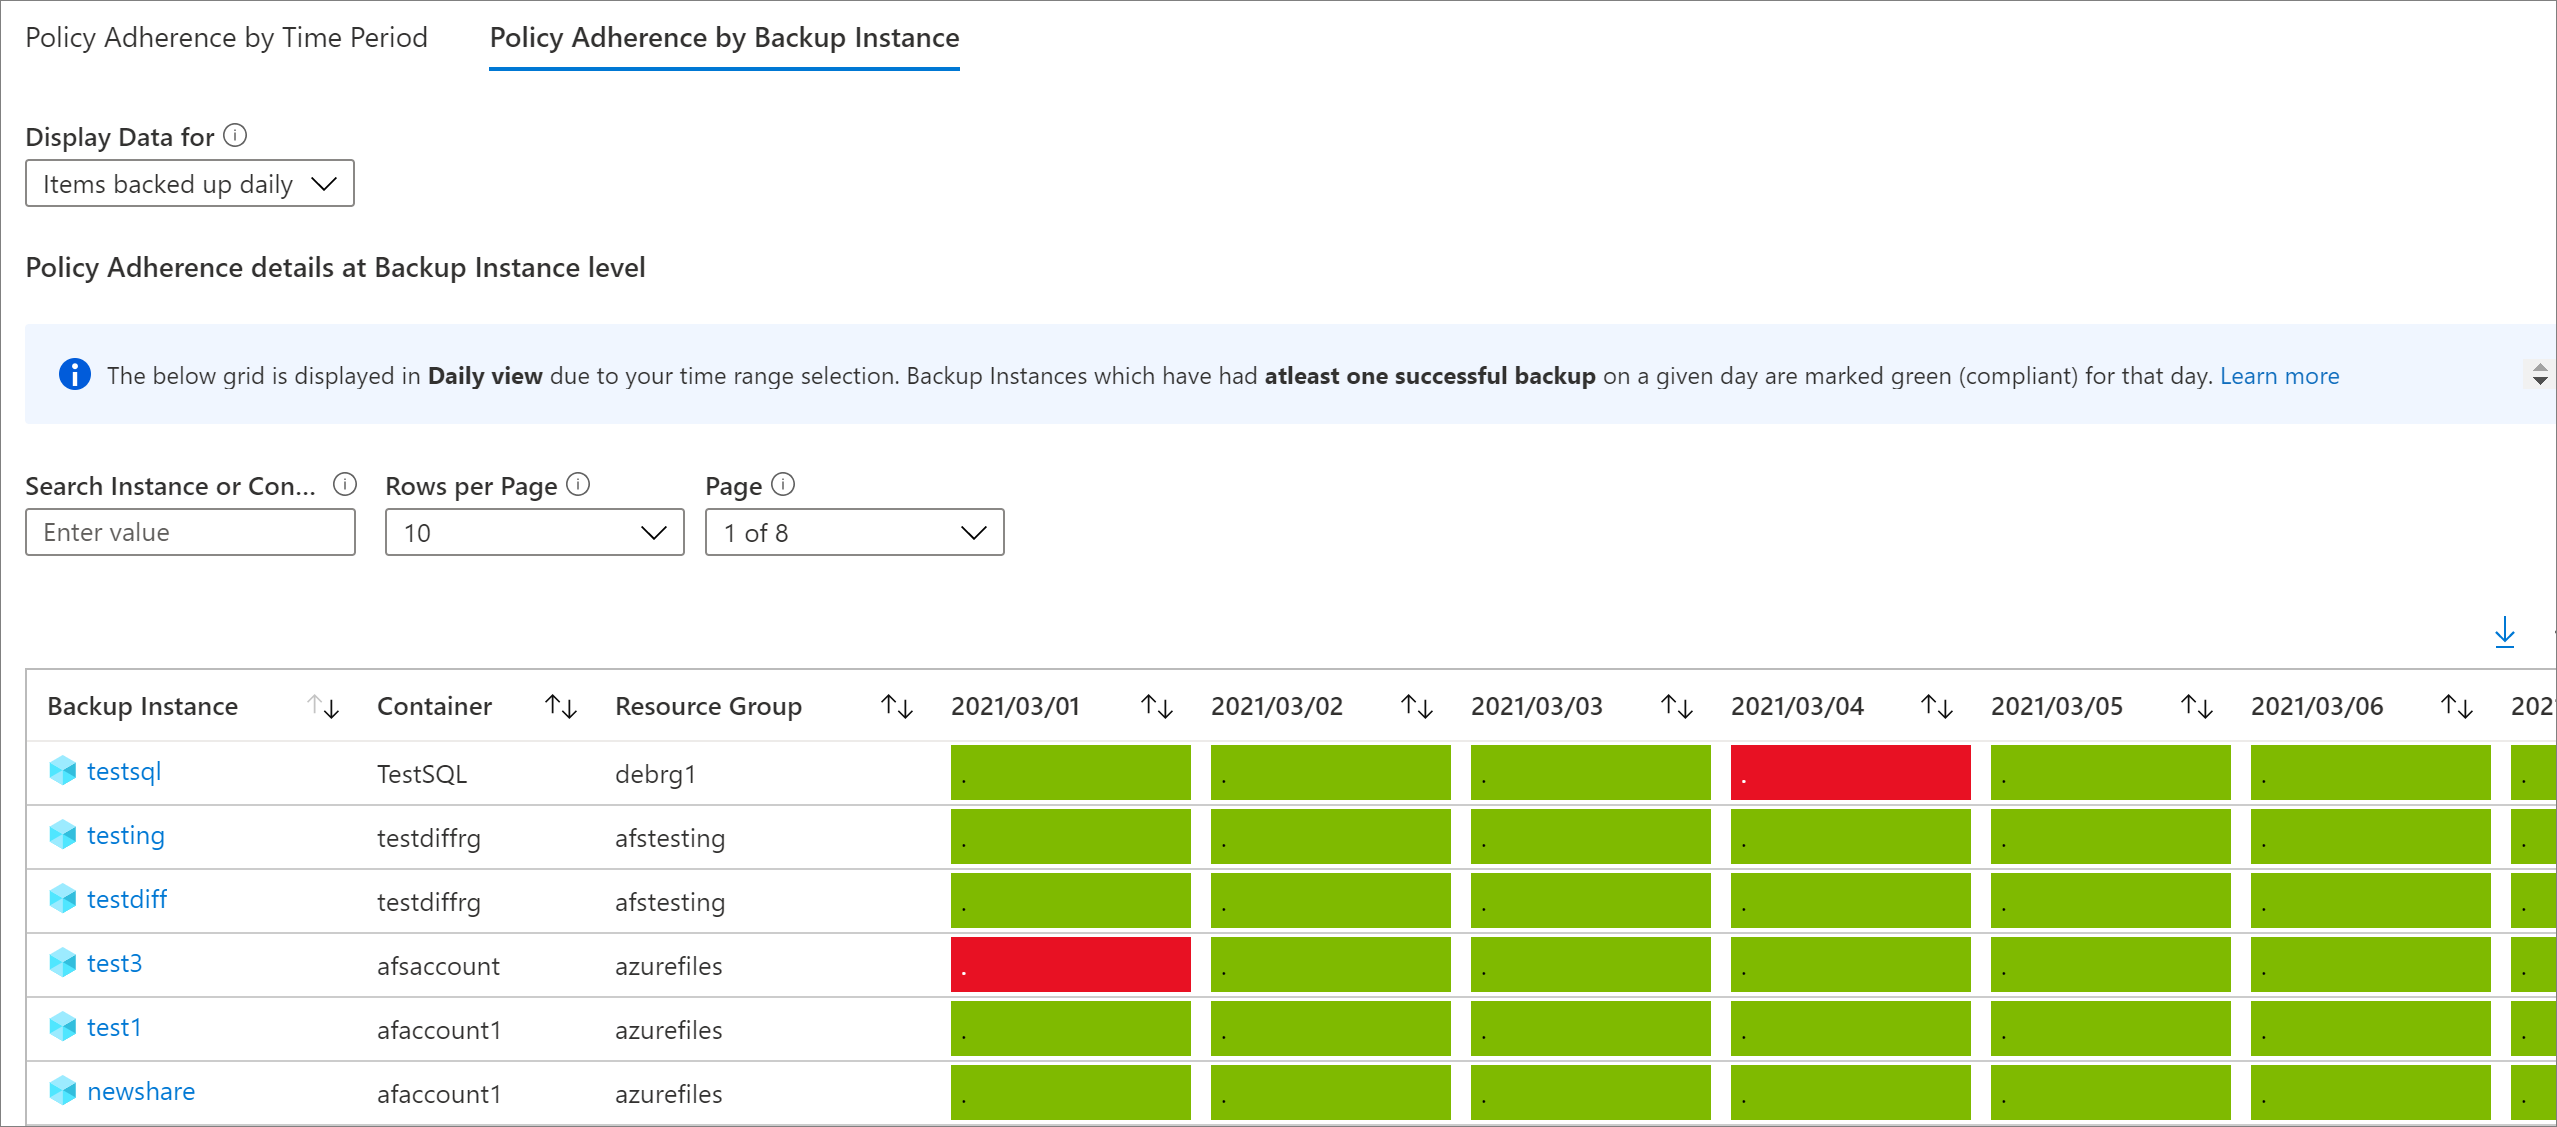Click info icon next to Page label
The width and height of the screenshot is (2557, 1127).
pos(783,484)
